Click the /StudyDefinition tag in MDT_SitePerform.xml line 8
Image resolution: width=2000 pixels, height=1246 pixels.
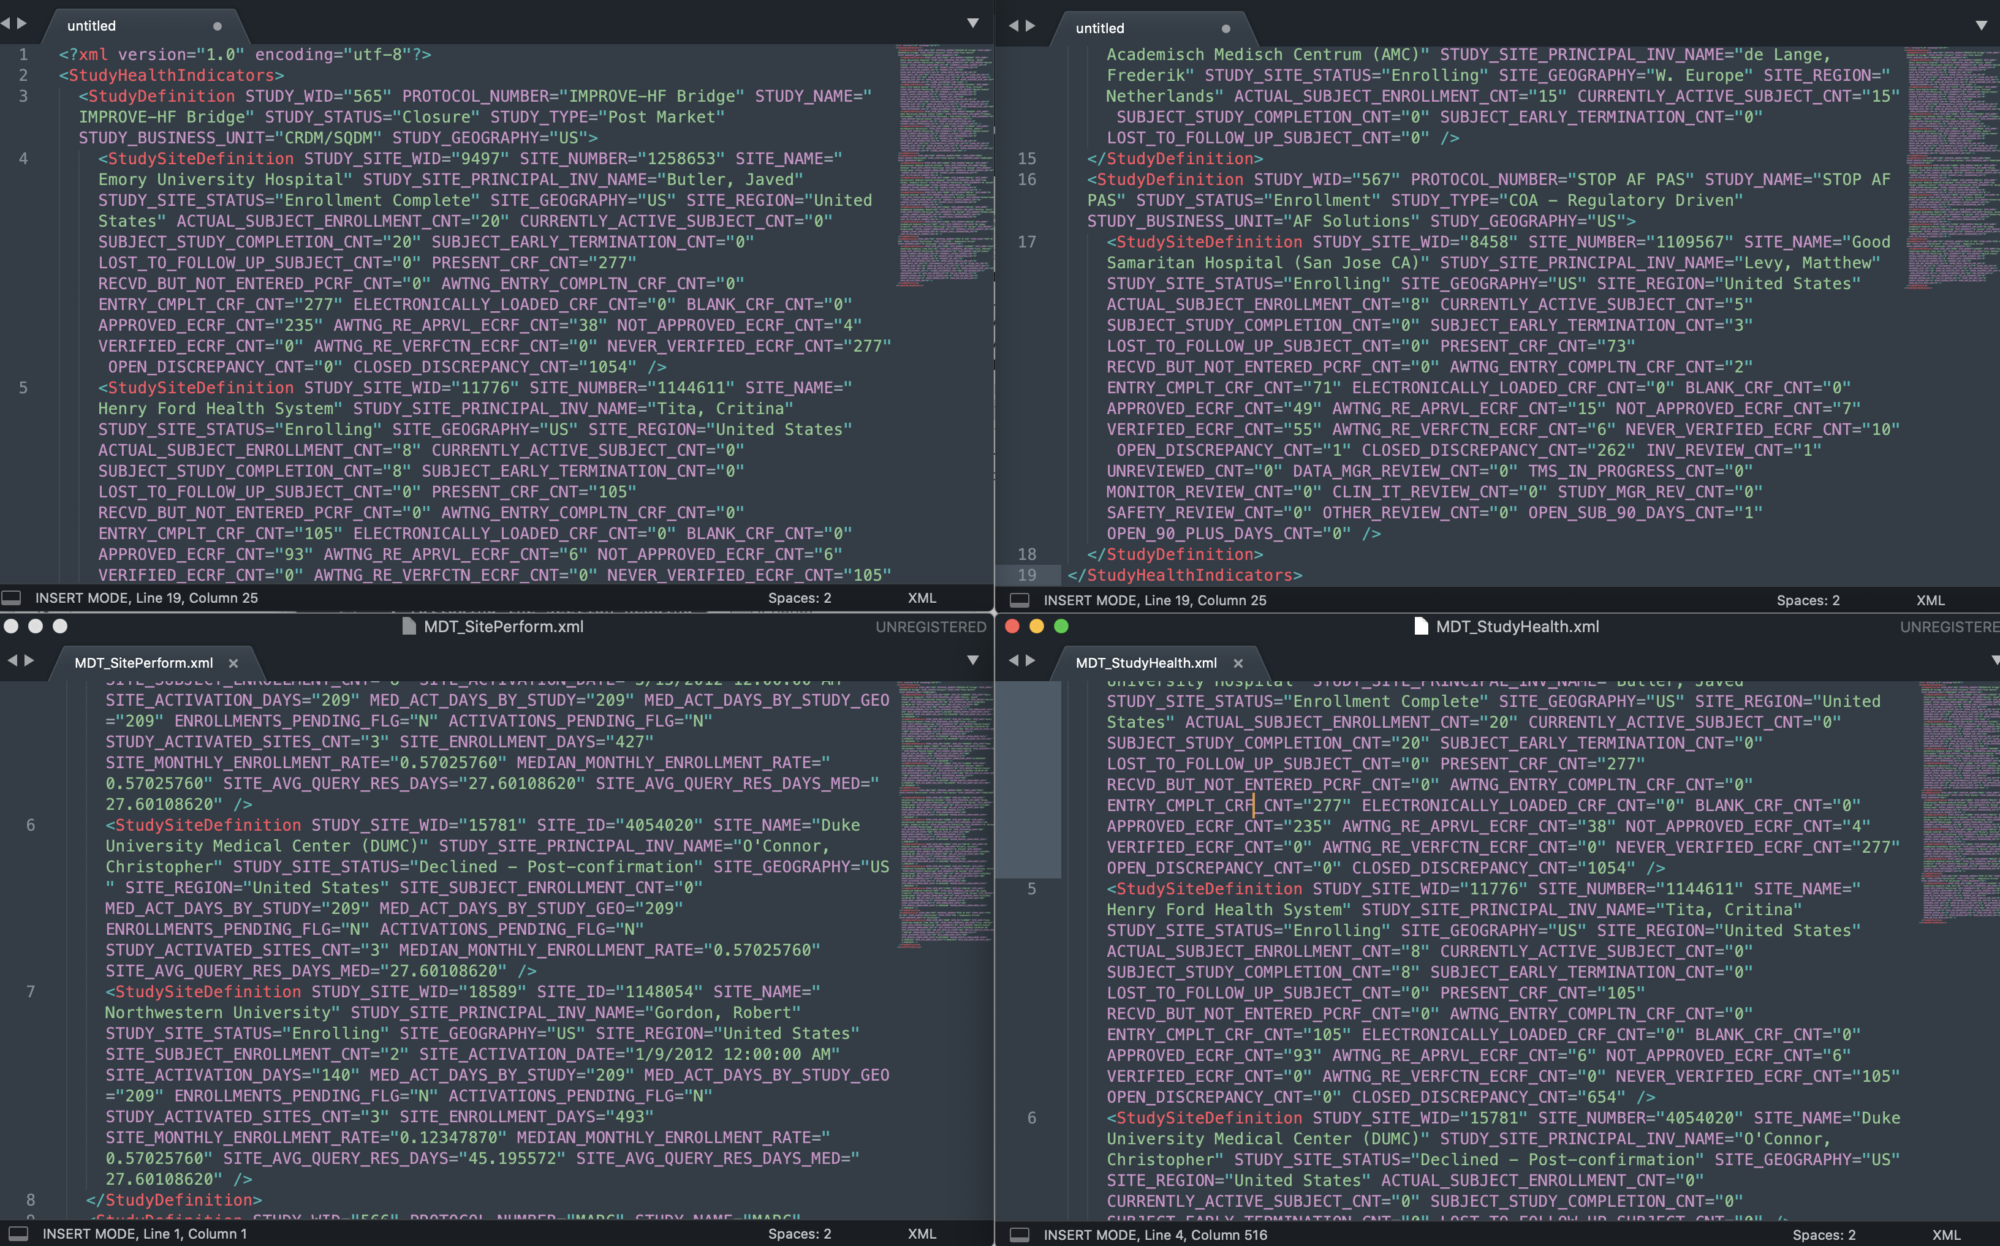click(x=174, y=1200)
